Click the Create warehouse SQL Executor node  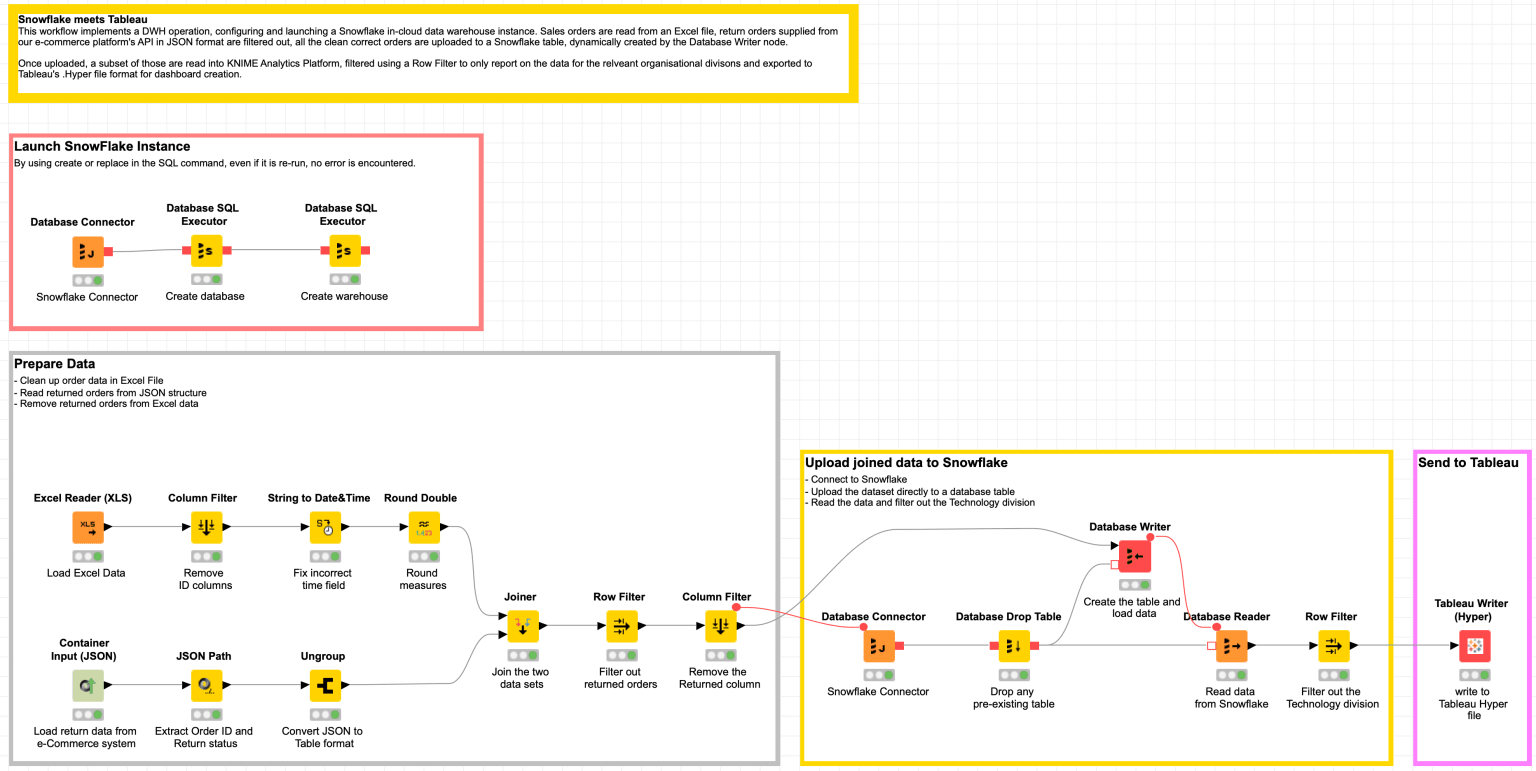(x=345, y=251)
